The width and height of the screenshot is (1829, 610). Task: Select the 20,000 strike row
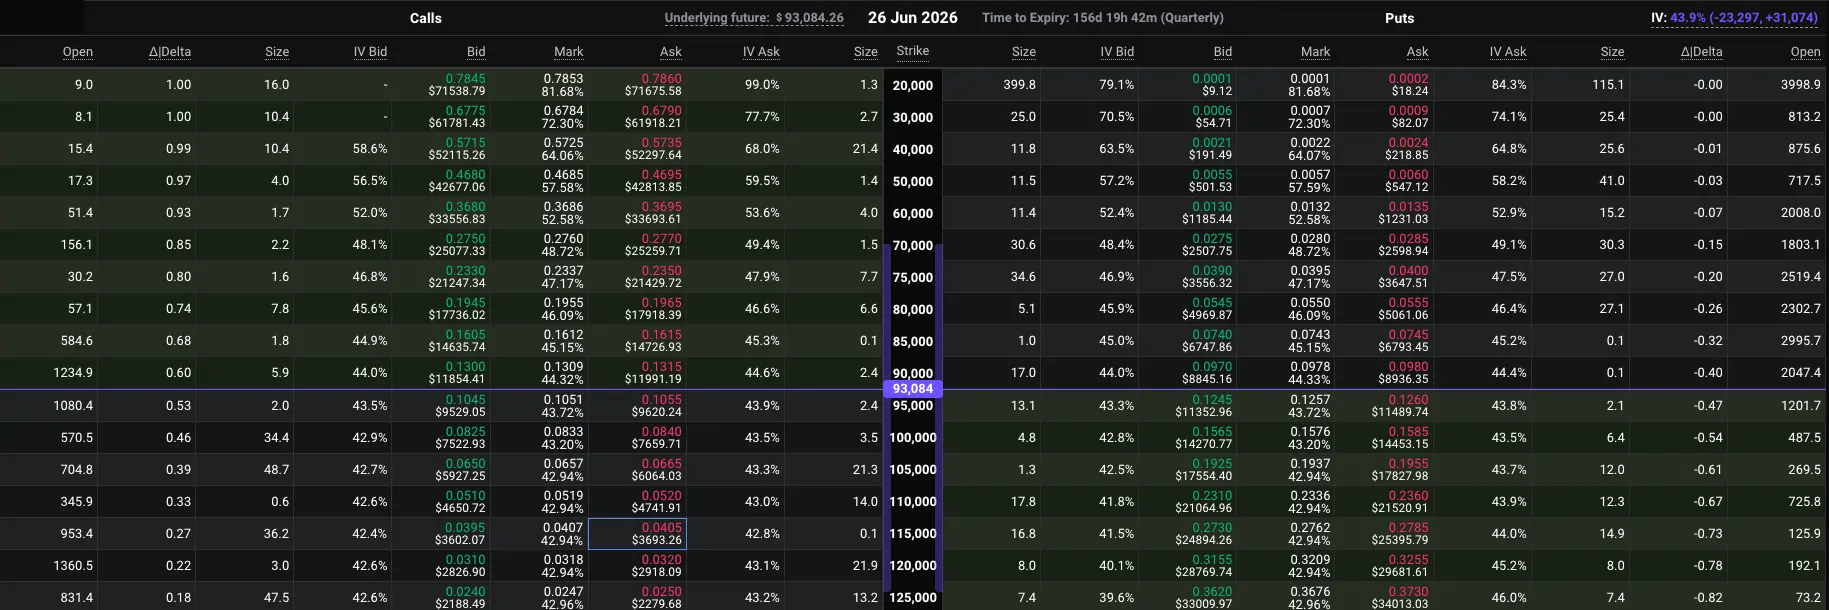pyautogui.click(x=913, y=86)
